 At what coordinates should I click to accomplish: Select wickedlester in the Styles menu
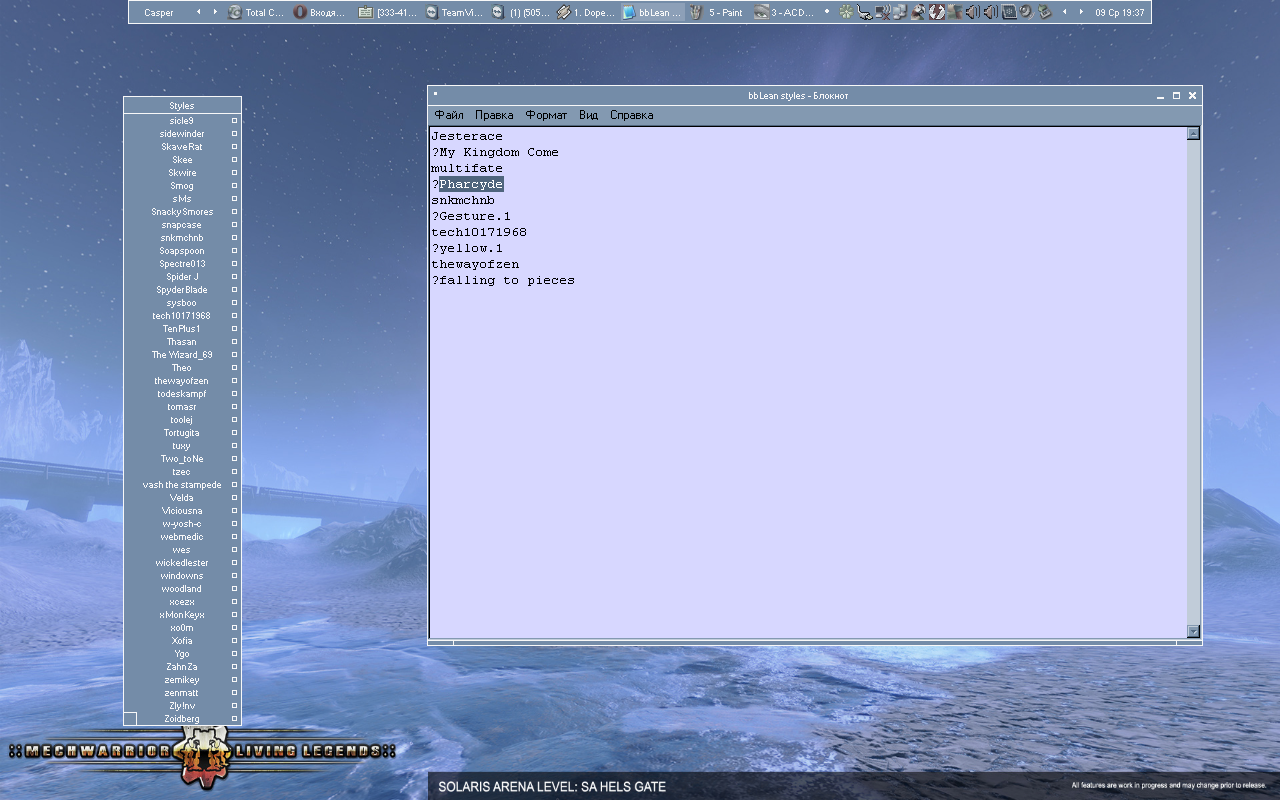[182, 563]
